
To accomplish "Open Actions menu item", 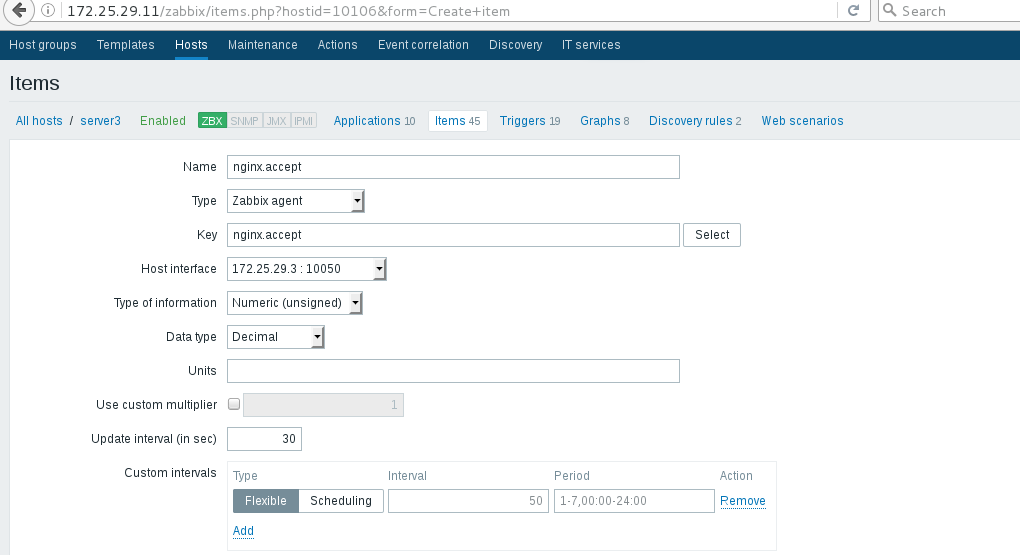I will (x=338, y=45).
